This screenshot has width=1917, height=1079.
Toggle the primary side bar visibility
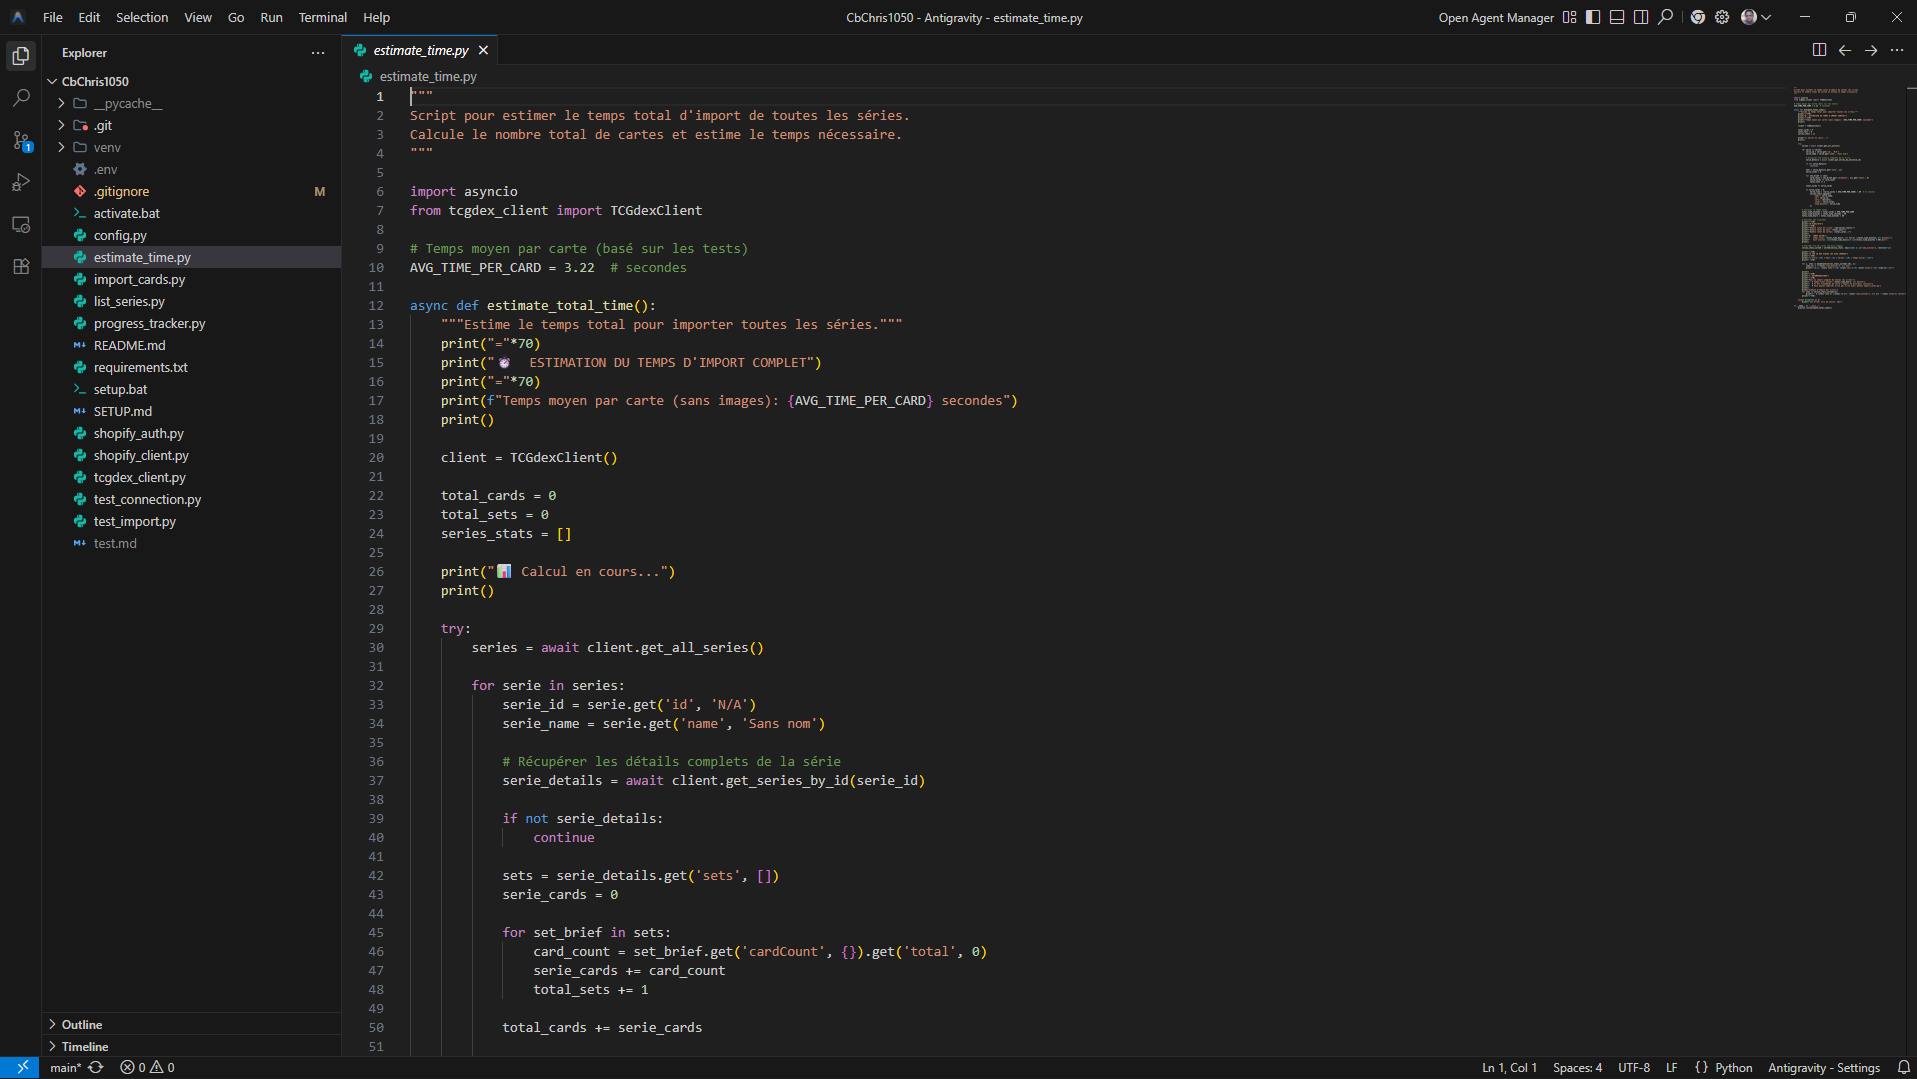1593,17
